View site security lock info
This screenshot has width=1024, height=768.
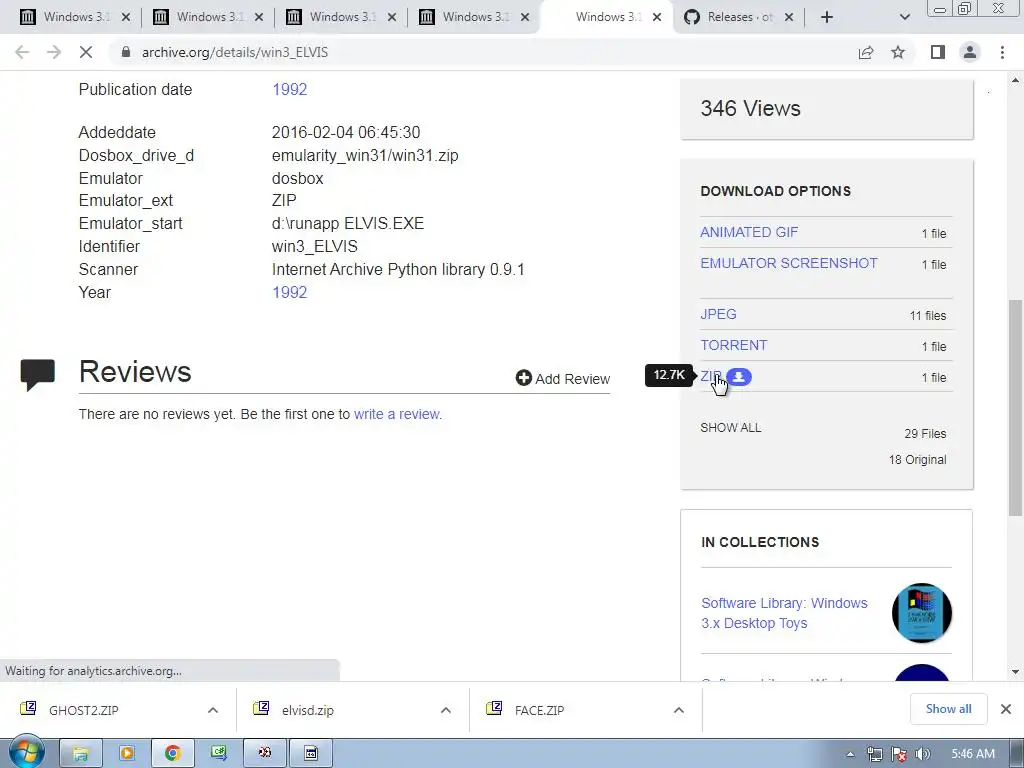126,52
